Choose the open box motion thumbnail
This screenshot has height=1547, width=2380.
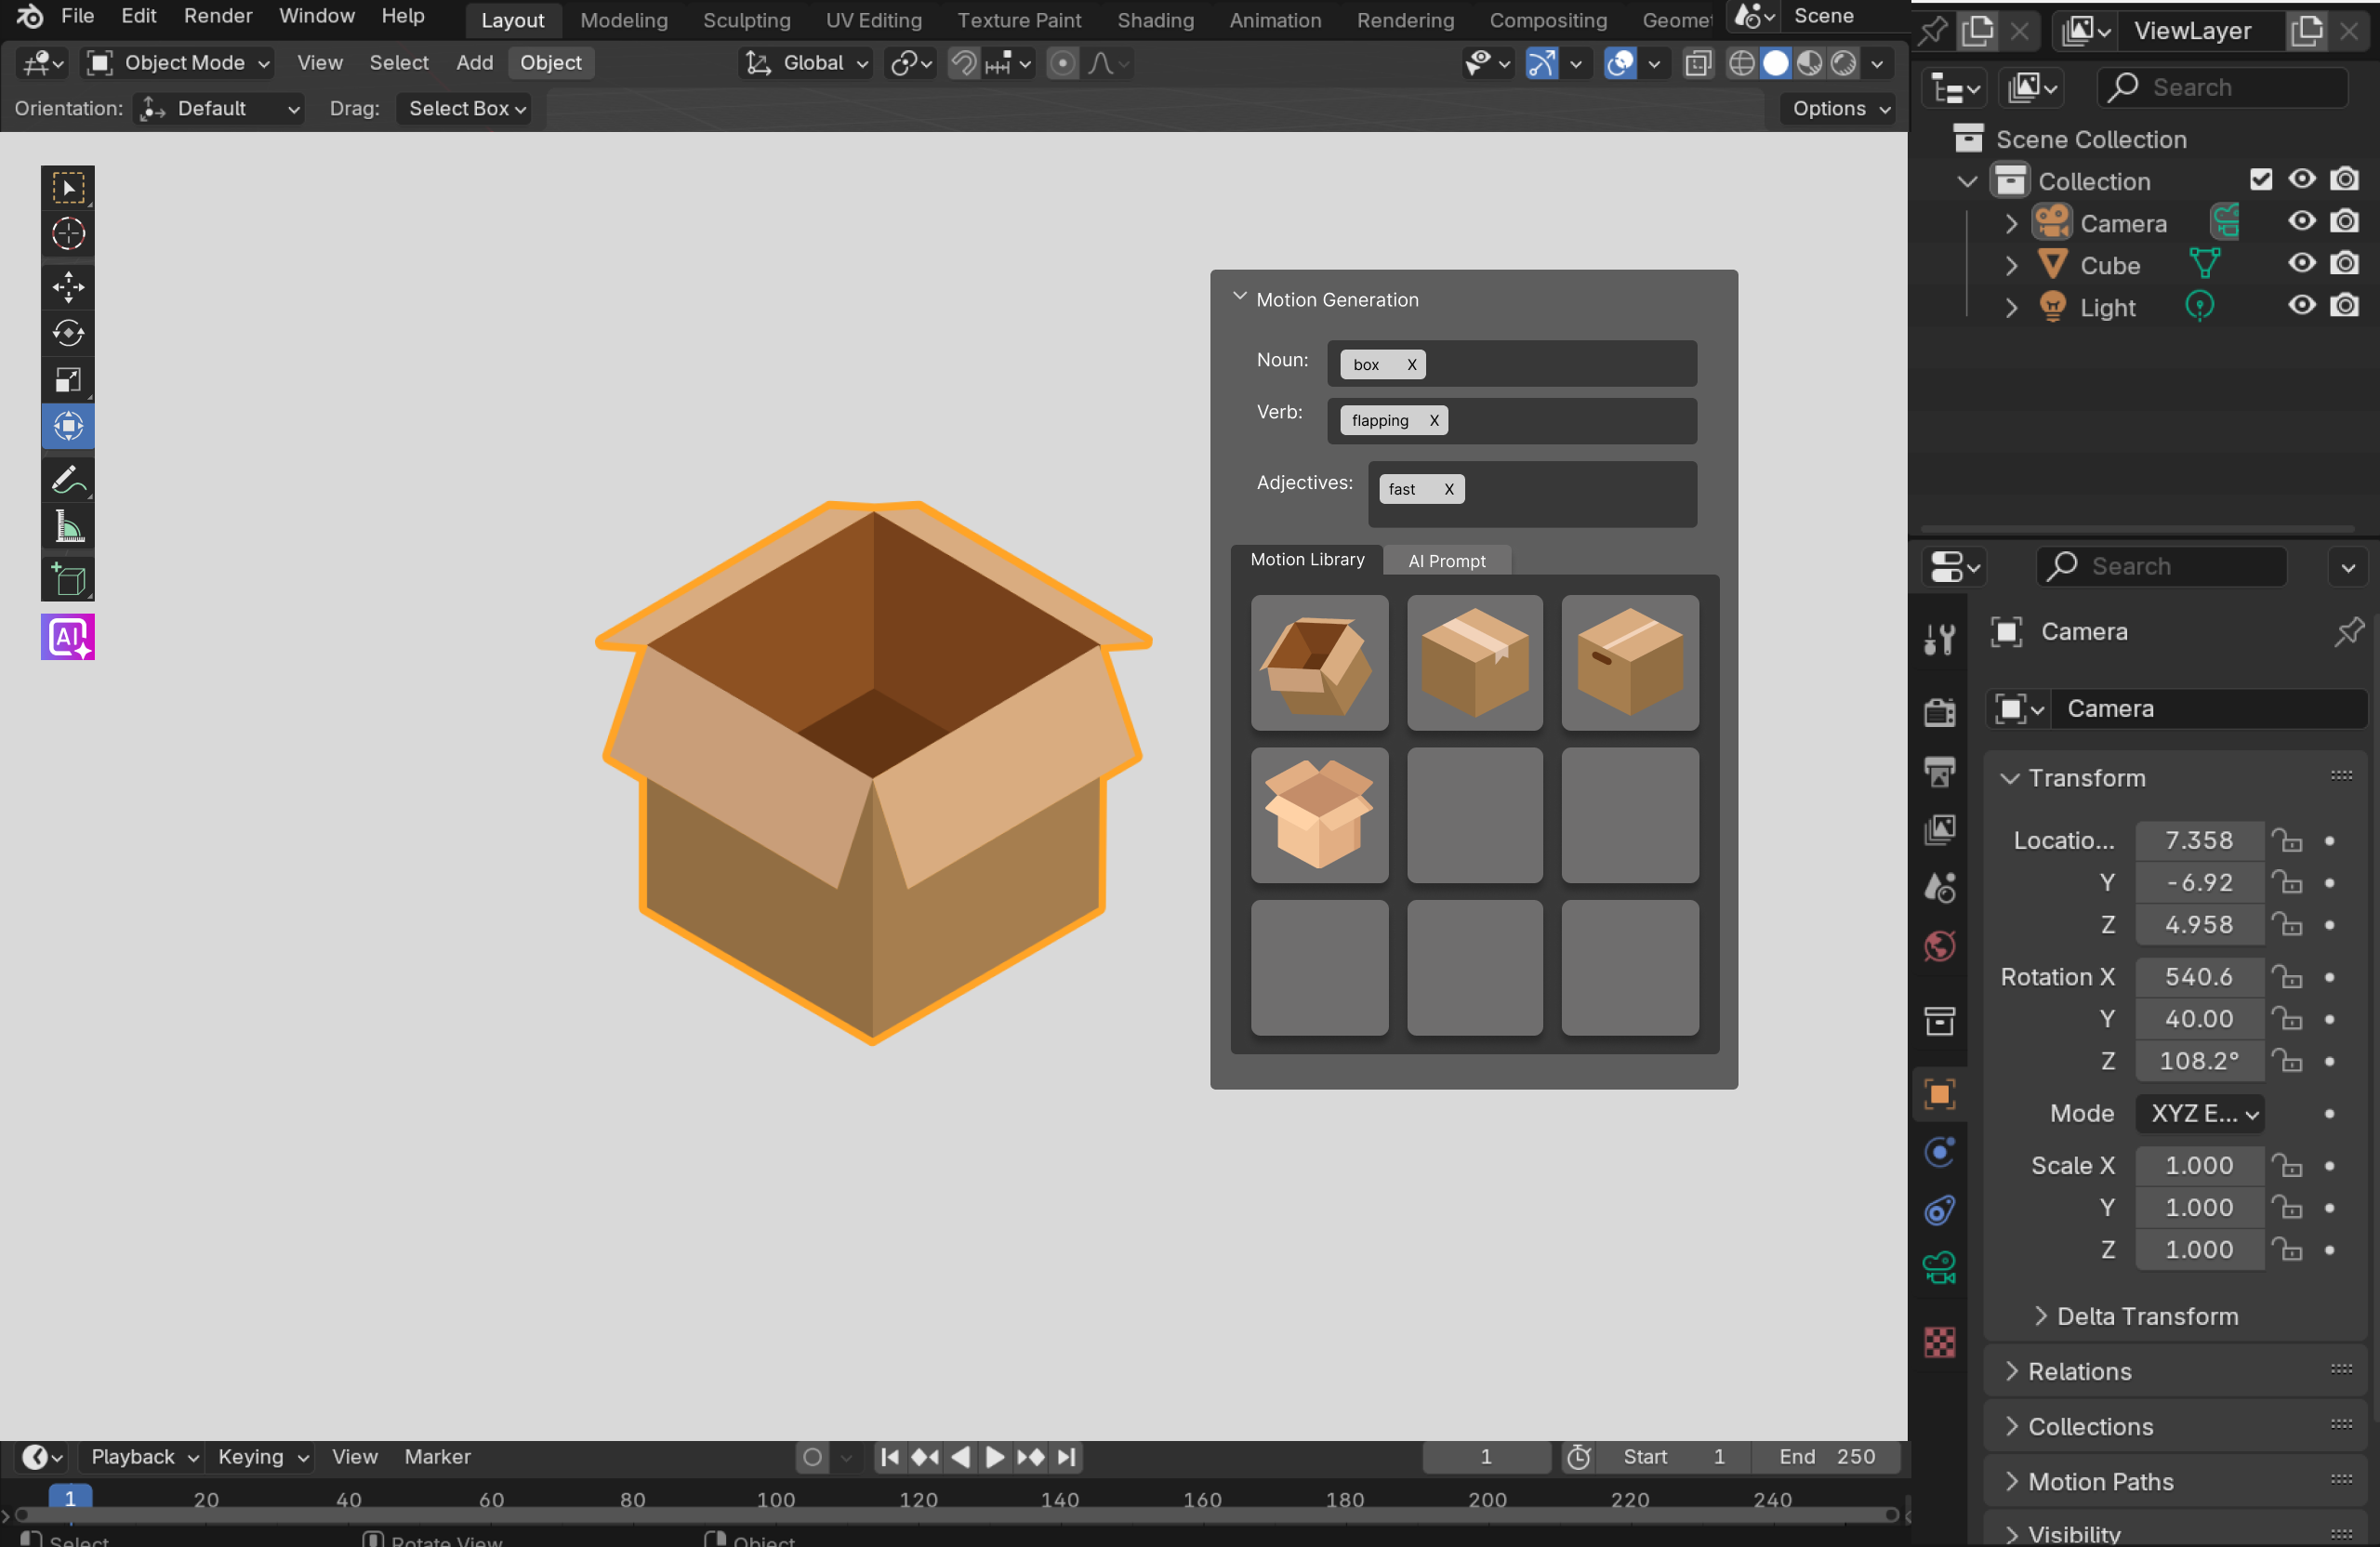[1319, 663]
